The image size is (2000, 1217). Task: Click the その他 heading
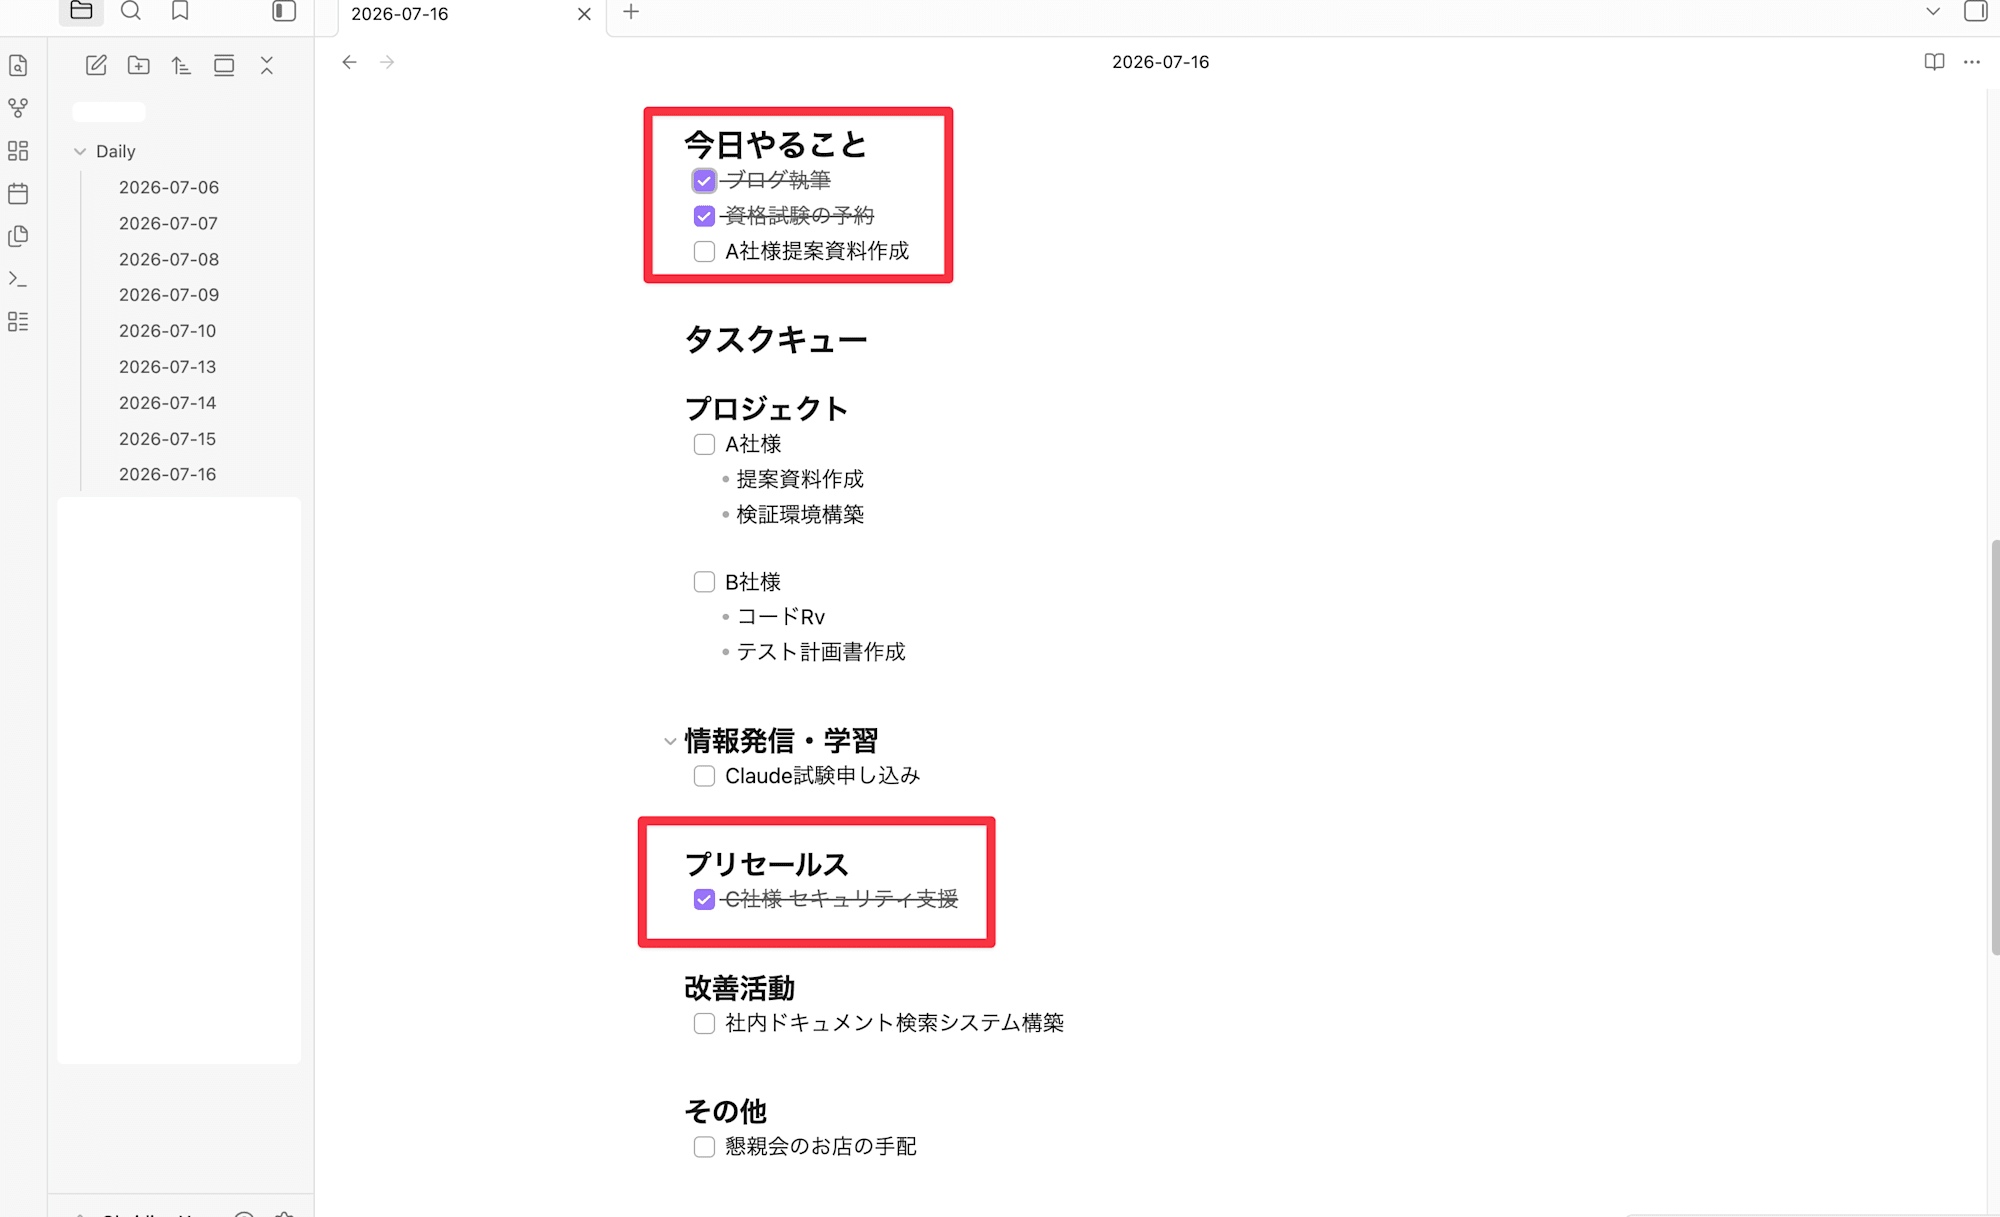725,1112
